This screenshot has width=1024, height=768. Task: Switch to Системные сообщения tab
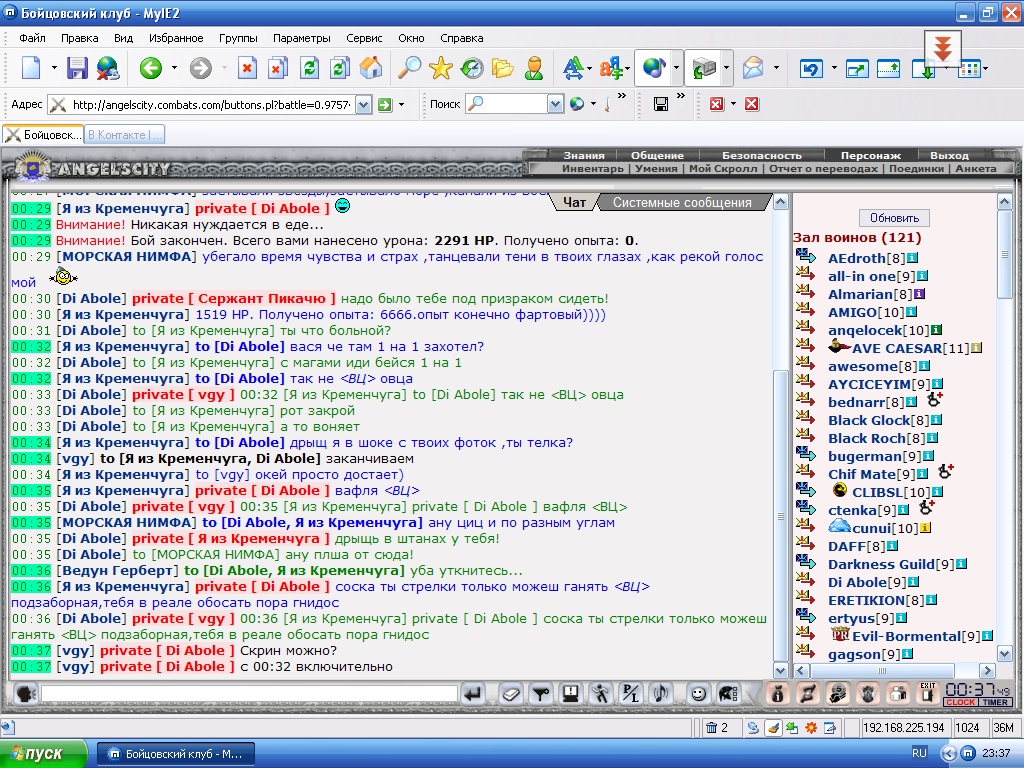pos(682,202)
